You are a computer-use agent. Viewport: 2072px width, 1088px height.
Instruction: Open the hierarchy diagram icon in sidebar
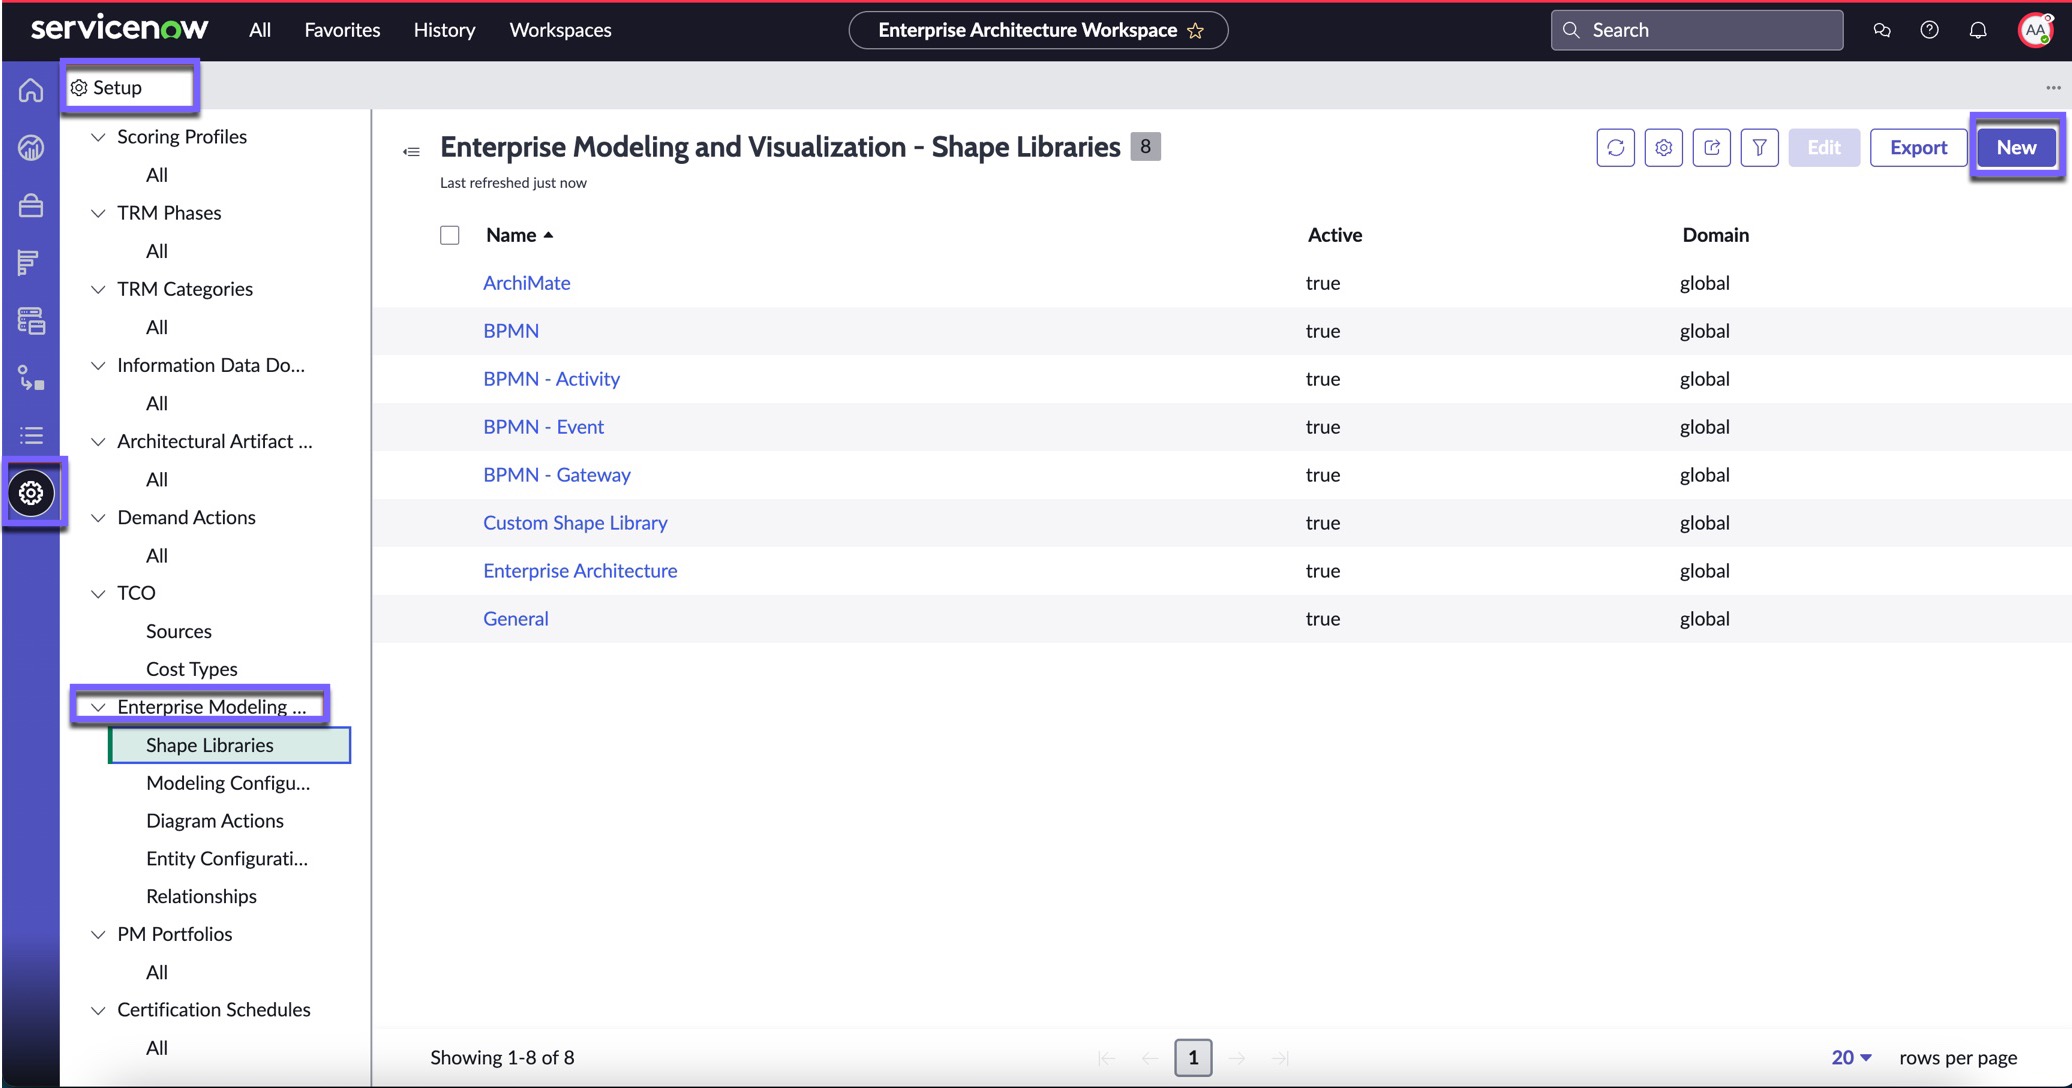31,378
